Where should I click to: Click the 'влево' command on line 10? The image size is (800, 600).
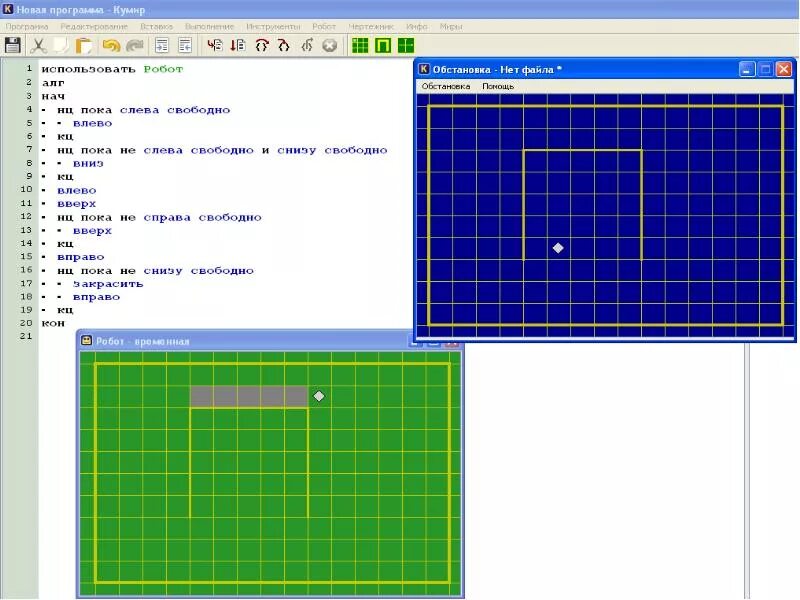tap(77, 190)
